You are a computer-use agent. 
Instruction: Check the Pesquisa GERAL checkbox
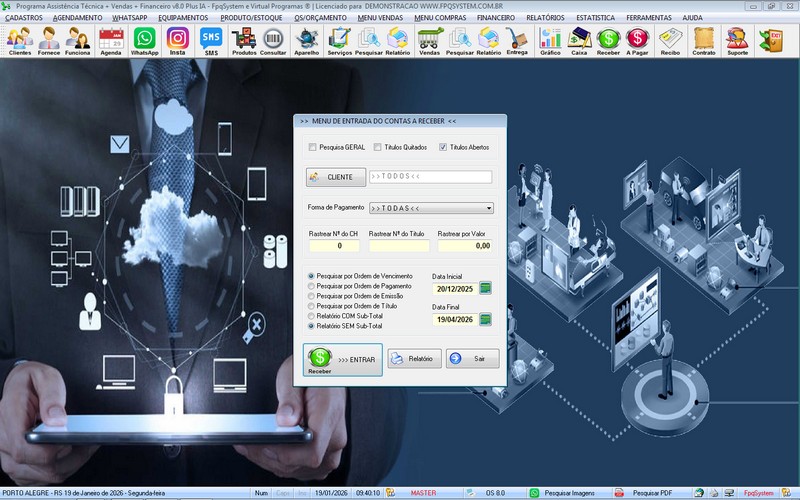312,147
